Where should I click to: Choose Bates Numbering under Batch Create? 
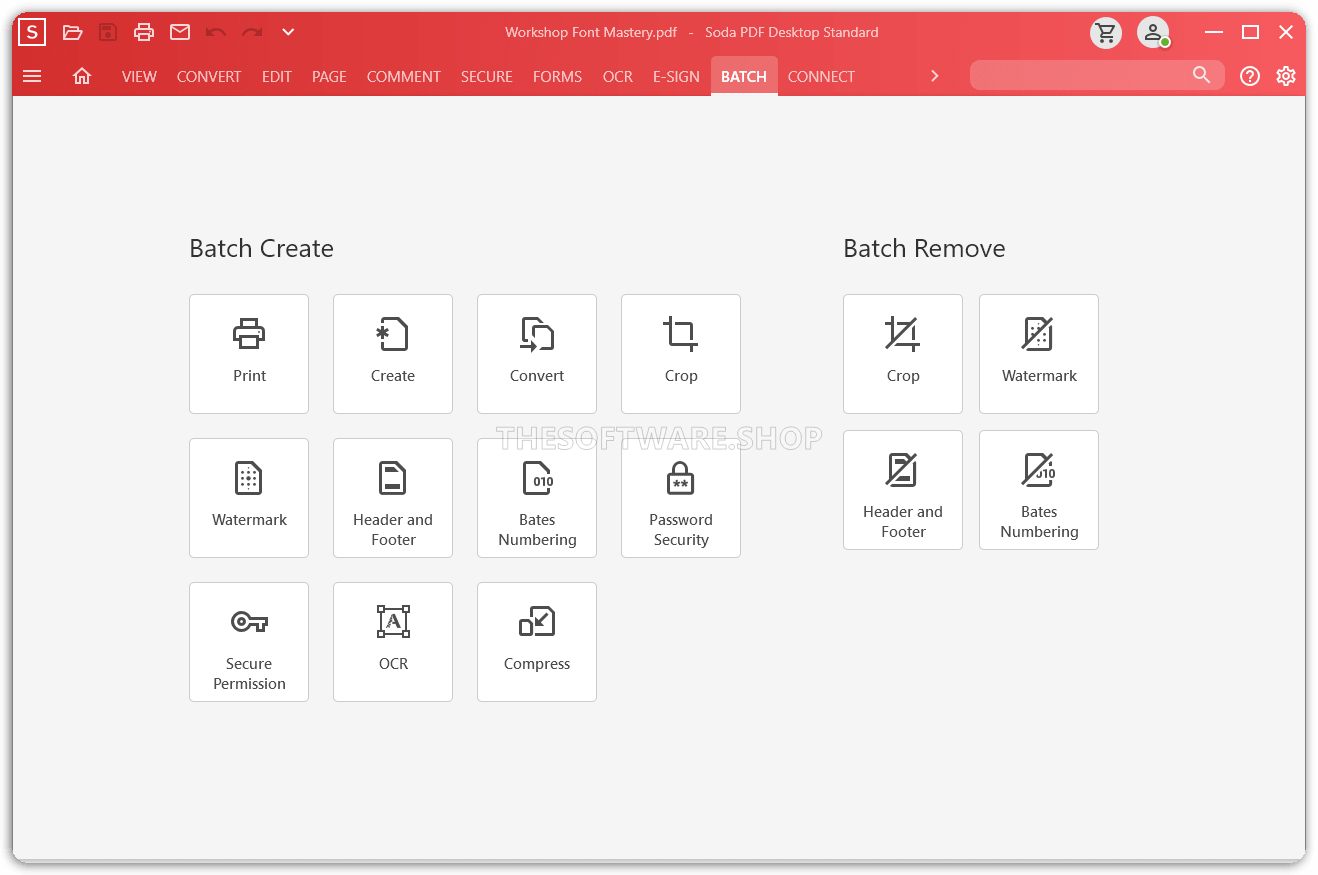tap(537, 497)
